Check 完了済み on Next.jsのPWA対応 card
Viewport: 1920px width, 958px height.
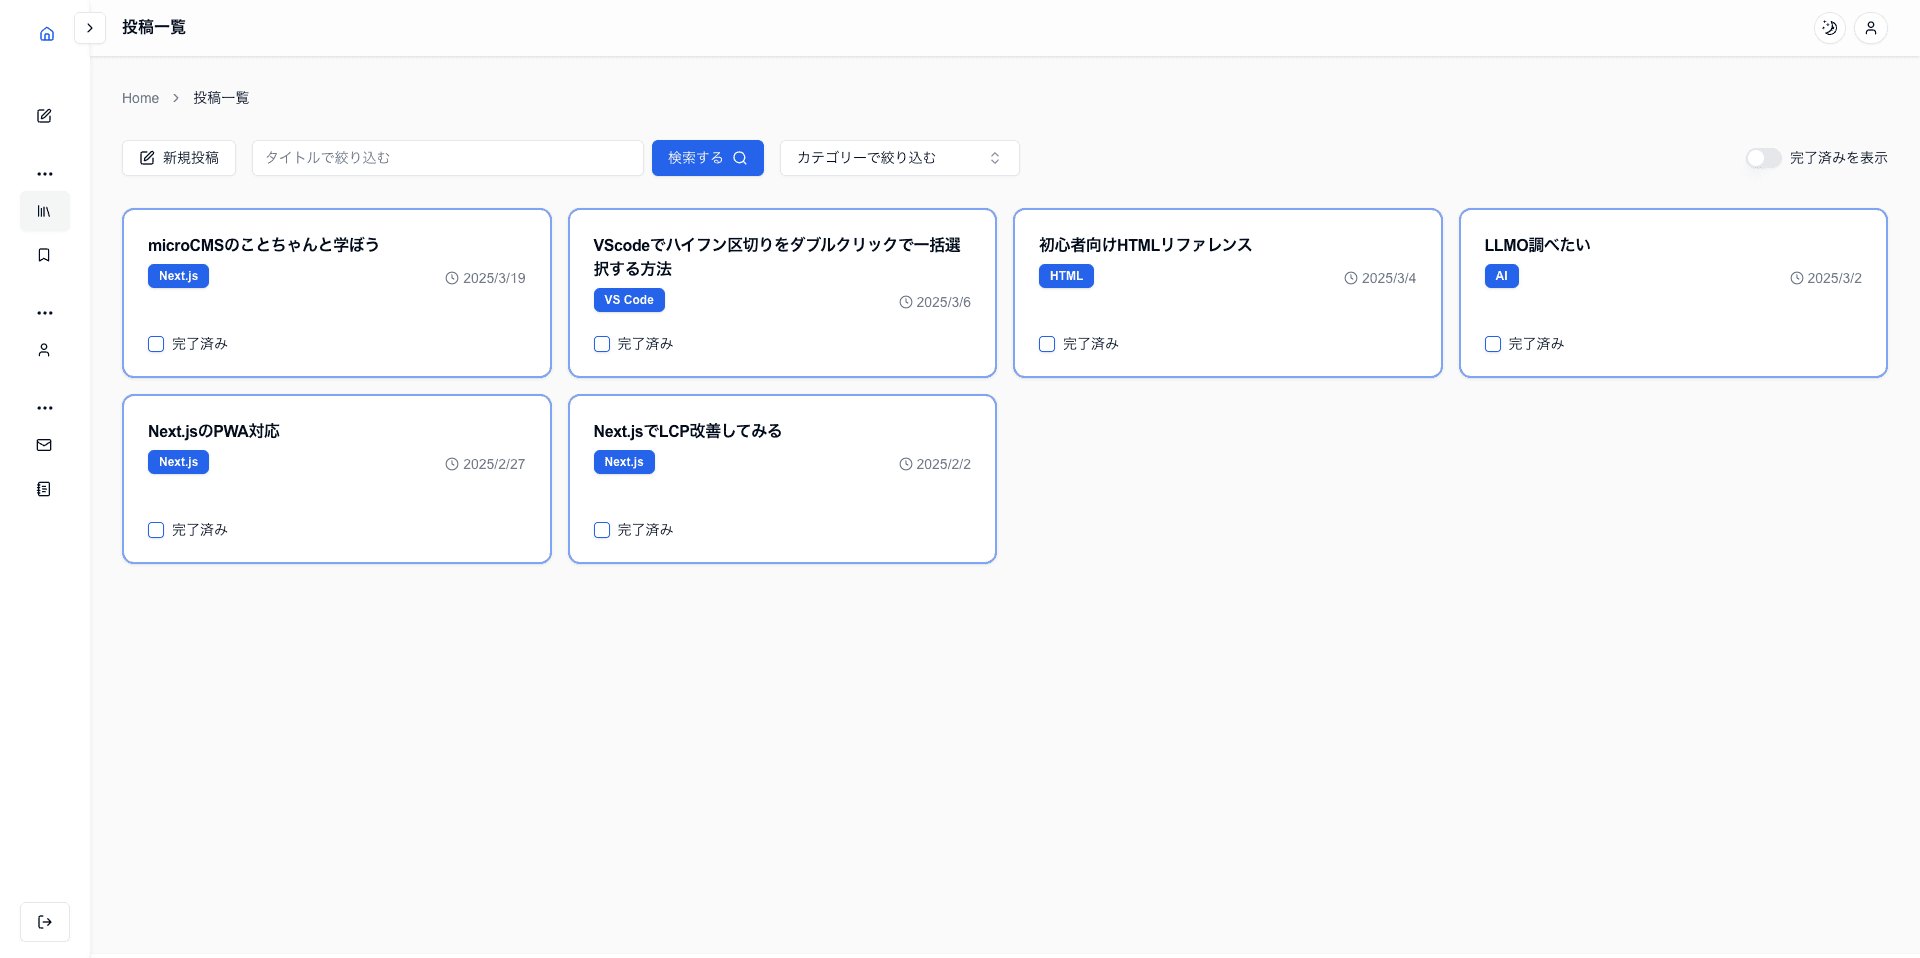click(156, 530)
